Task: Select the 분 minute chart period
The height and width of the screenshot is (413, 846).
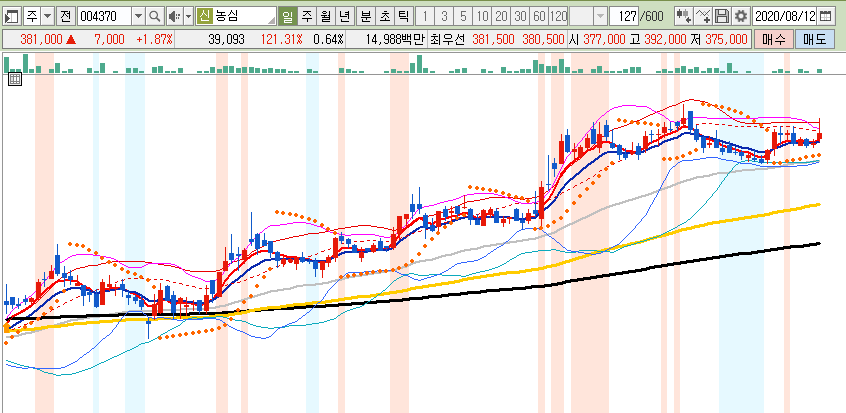Action: pos(366,16)
